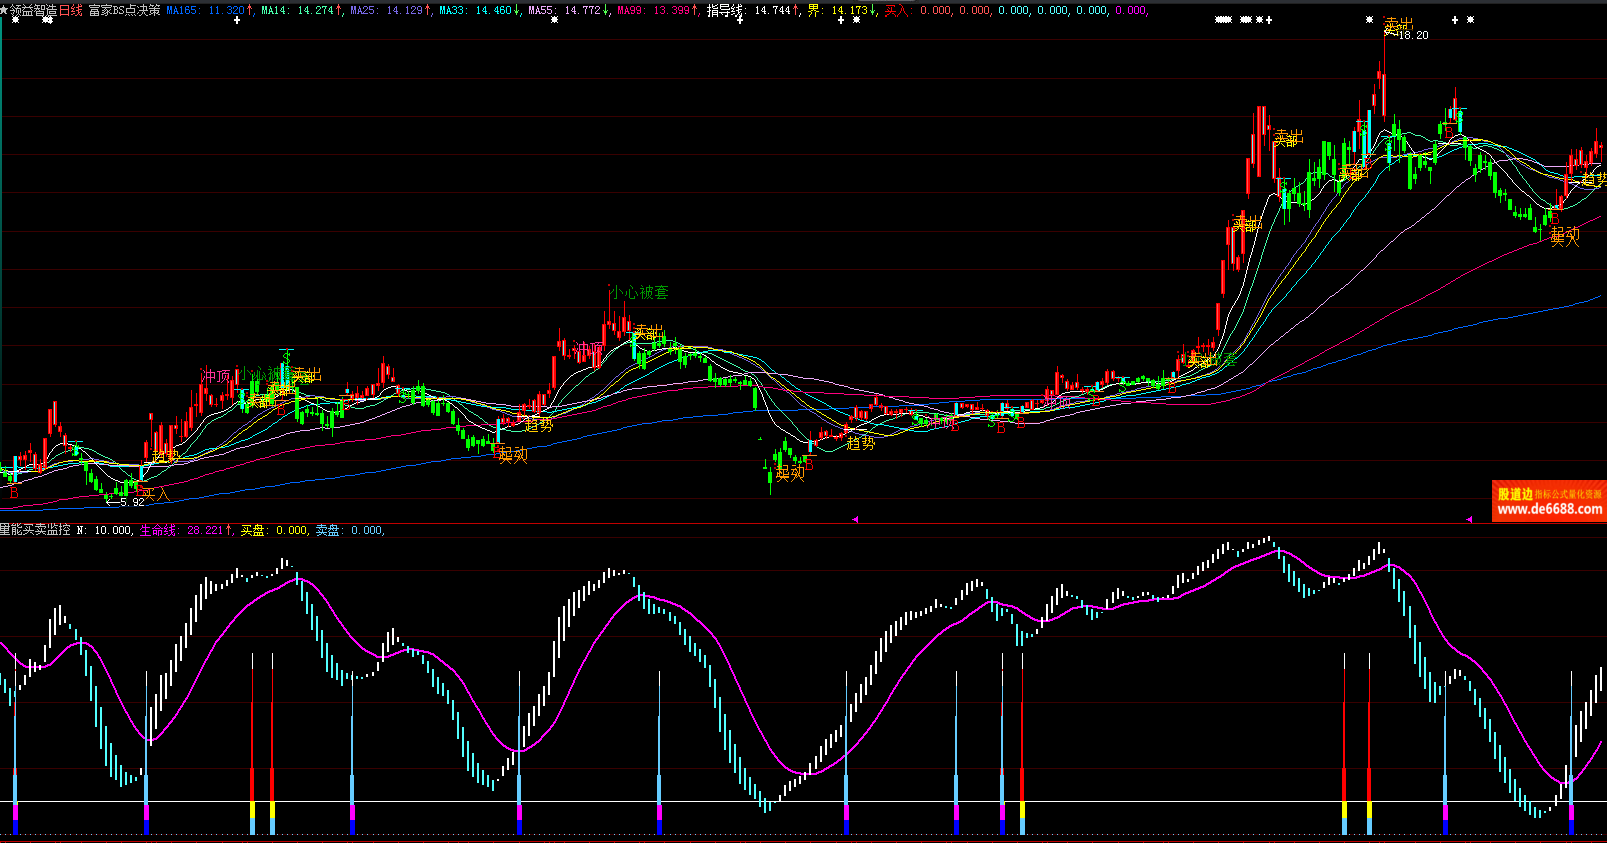Click the magenta triangle marker near chart center
The width and height of the screenshot is (1607, 843).
point(855,519)
